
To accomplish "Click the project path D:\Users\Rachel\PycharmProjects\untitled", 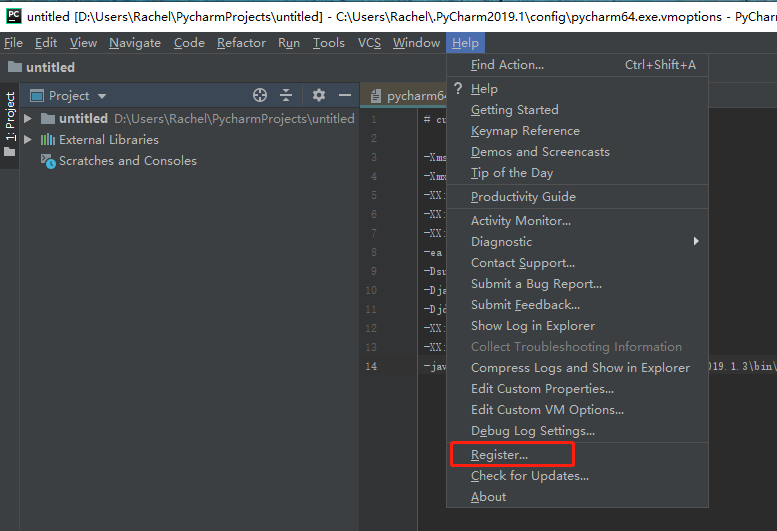I will pyautogui.click(x=234, y=119).
